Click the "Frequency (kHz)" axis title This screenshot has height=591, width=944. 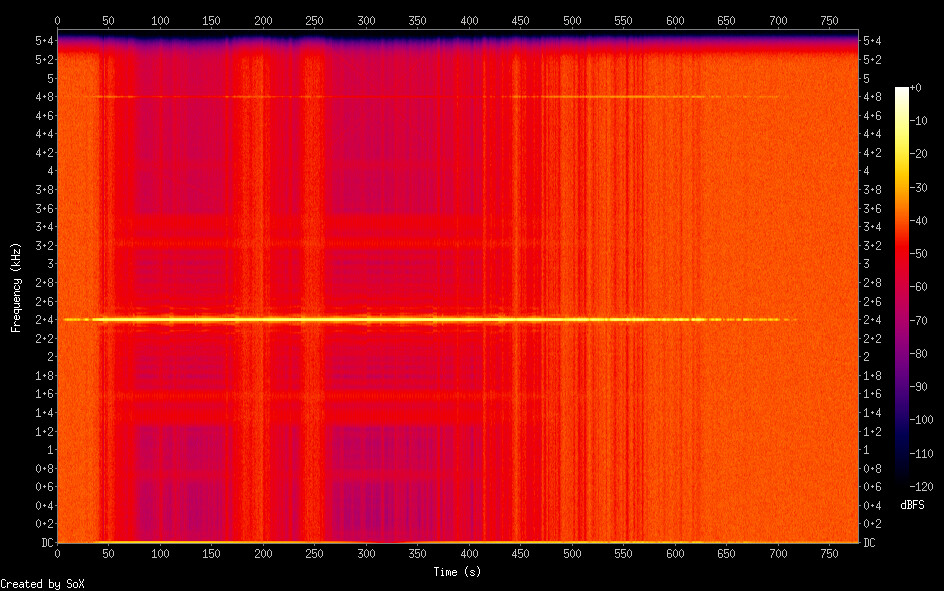15,286
